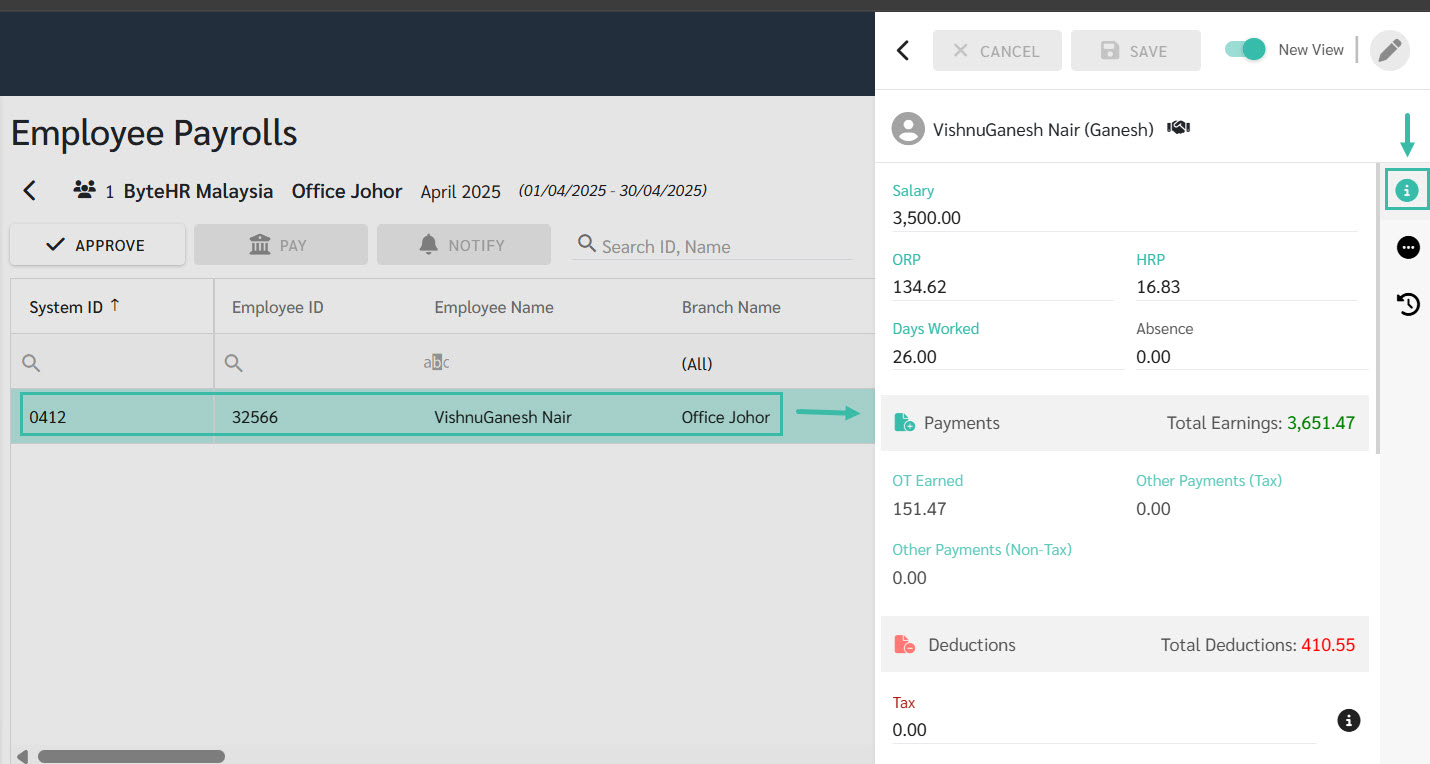Open the info tab icon in side panel

point(1407,190)
